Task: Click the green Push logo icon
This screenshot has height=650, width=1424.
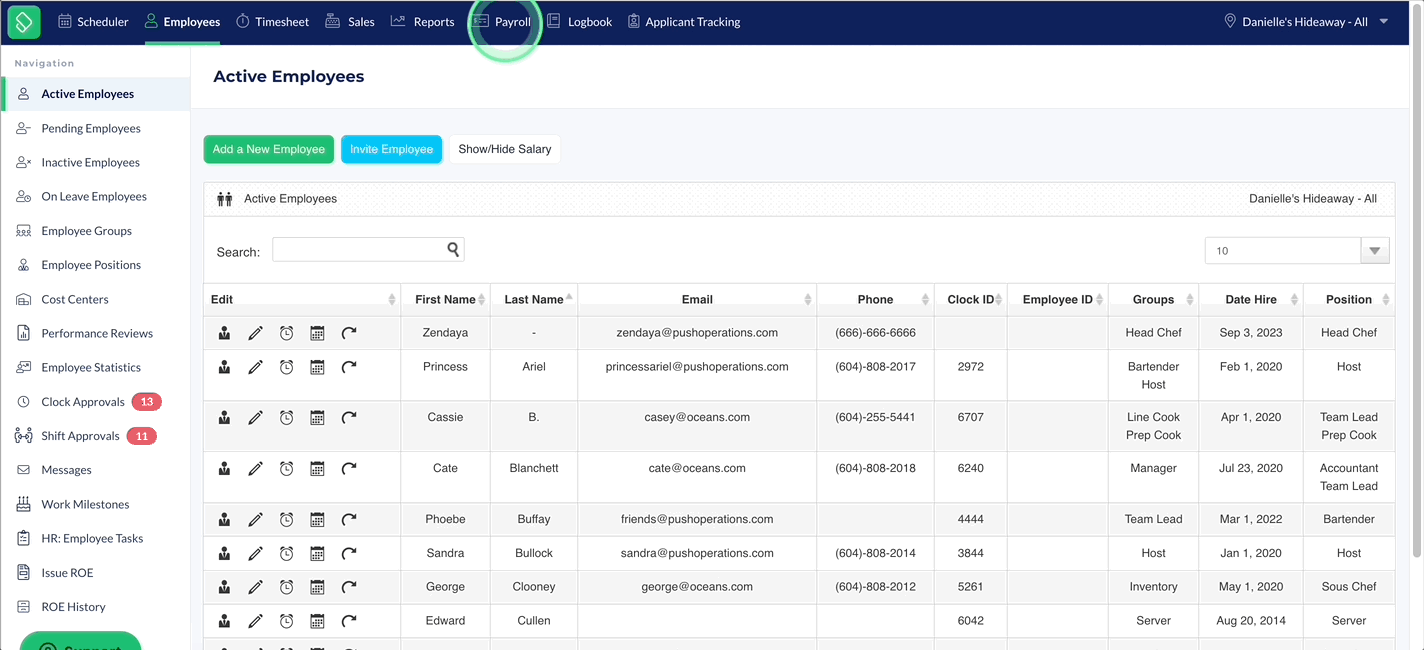Action: pyautogui.click(x=24, y=21)
